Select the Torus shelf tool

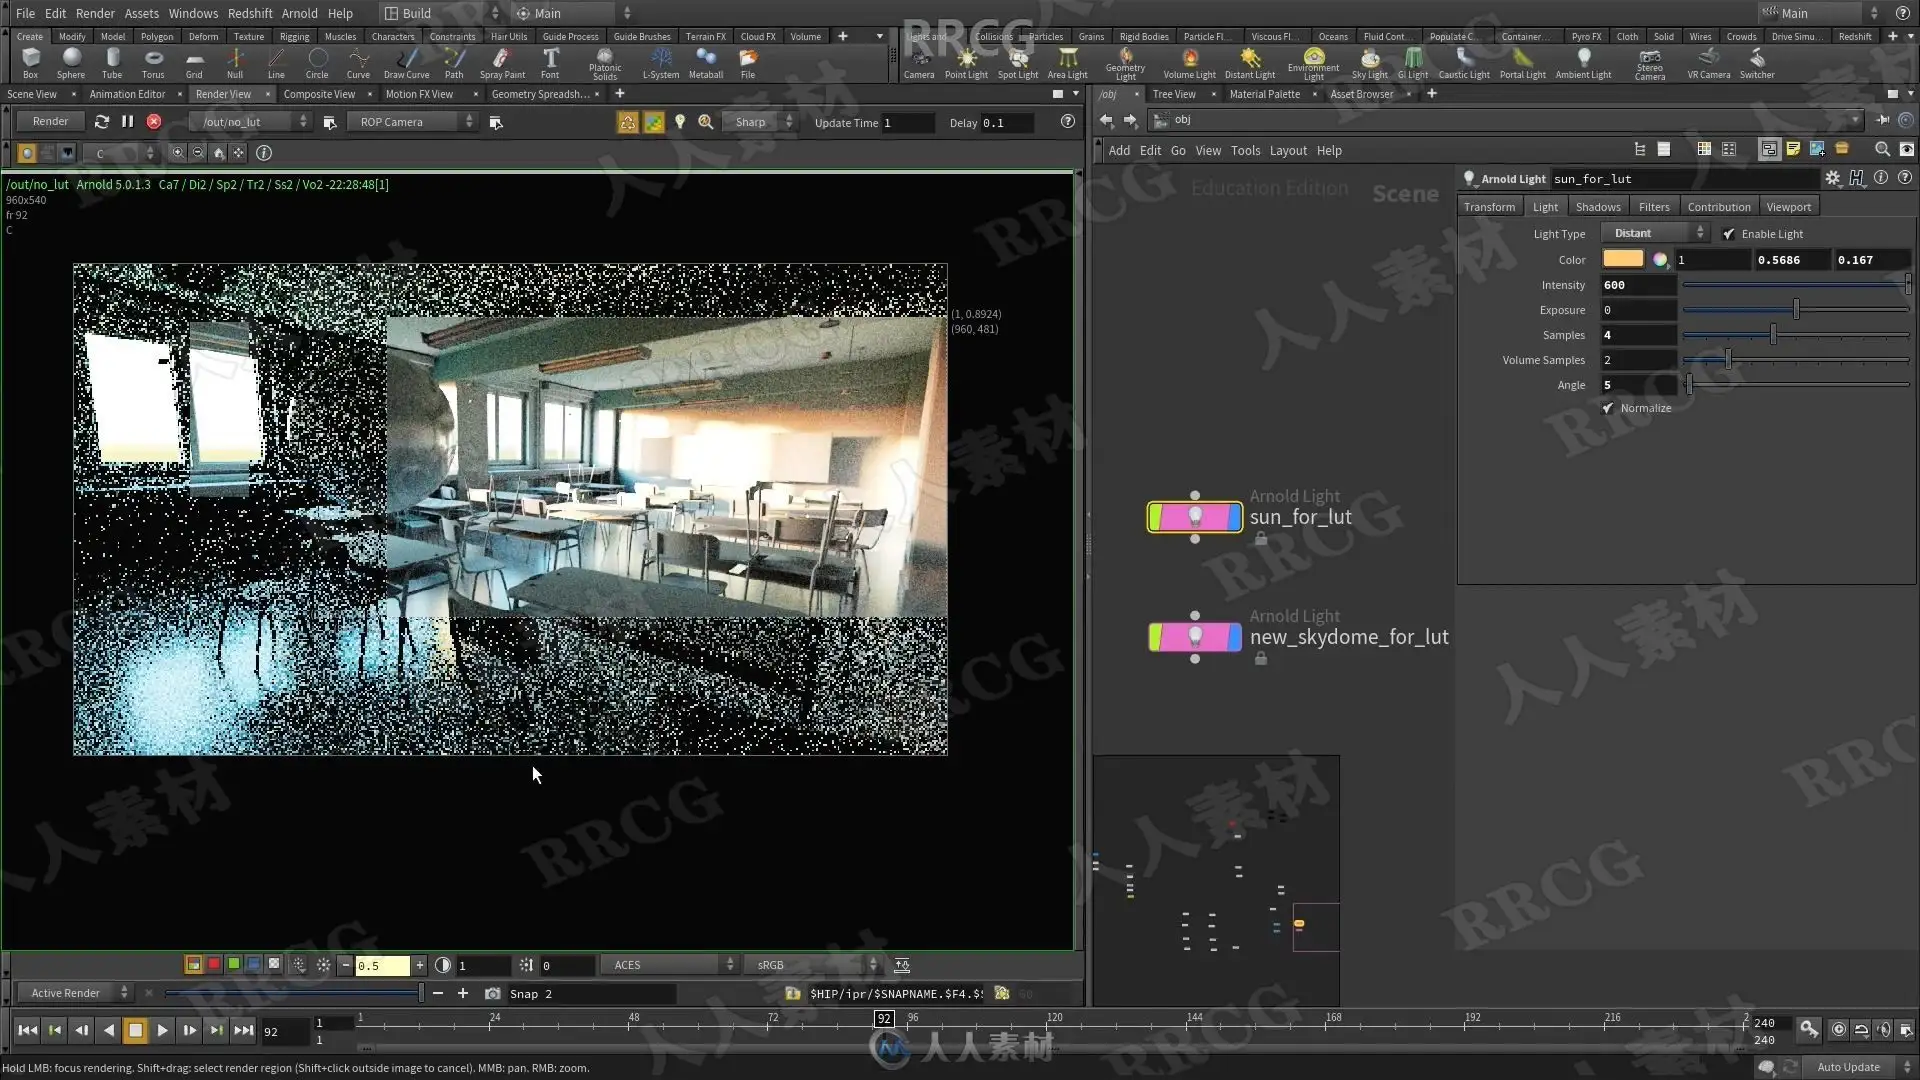click(x=153, y=63)
